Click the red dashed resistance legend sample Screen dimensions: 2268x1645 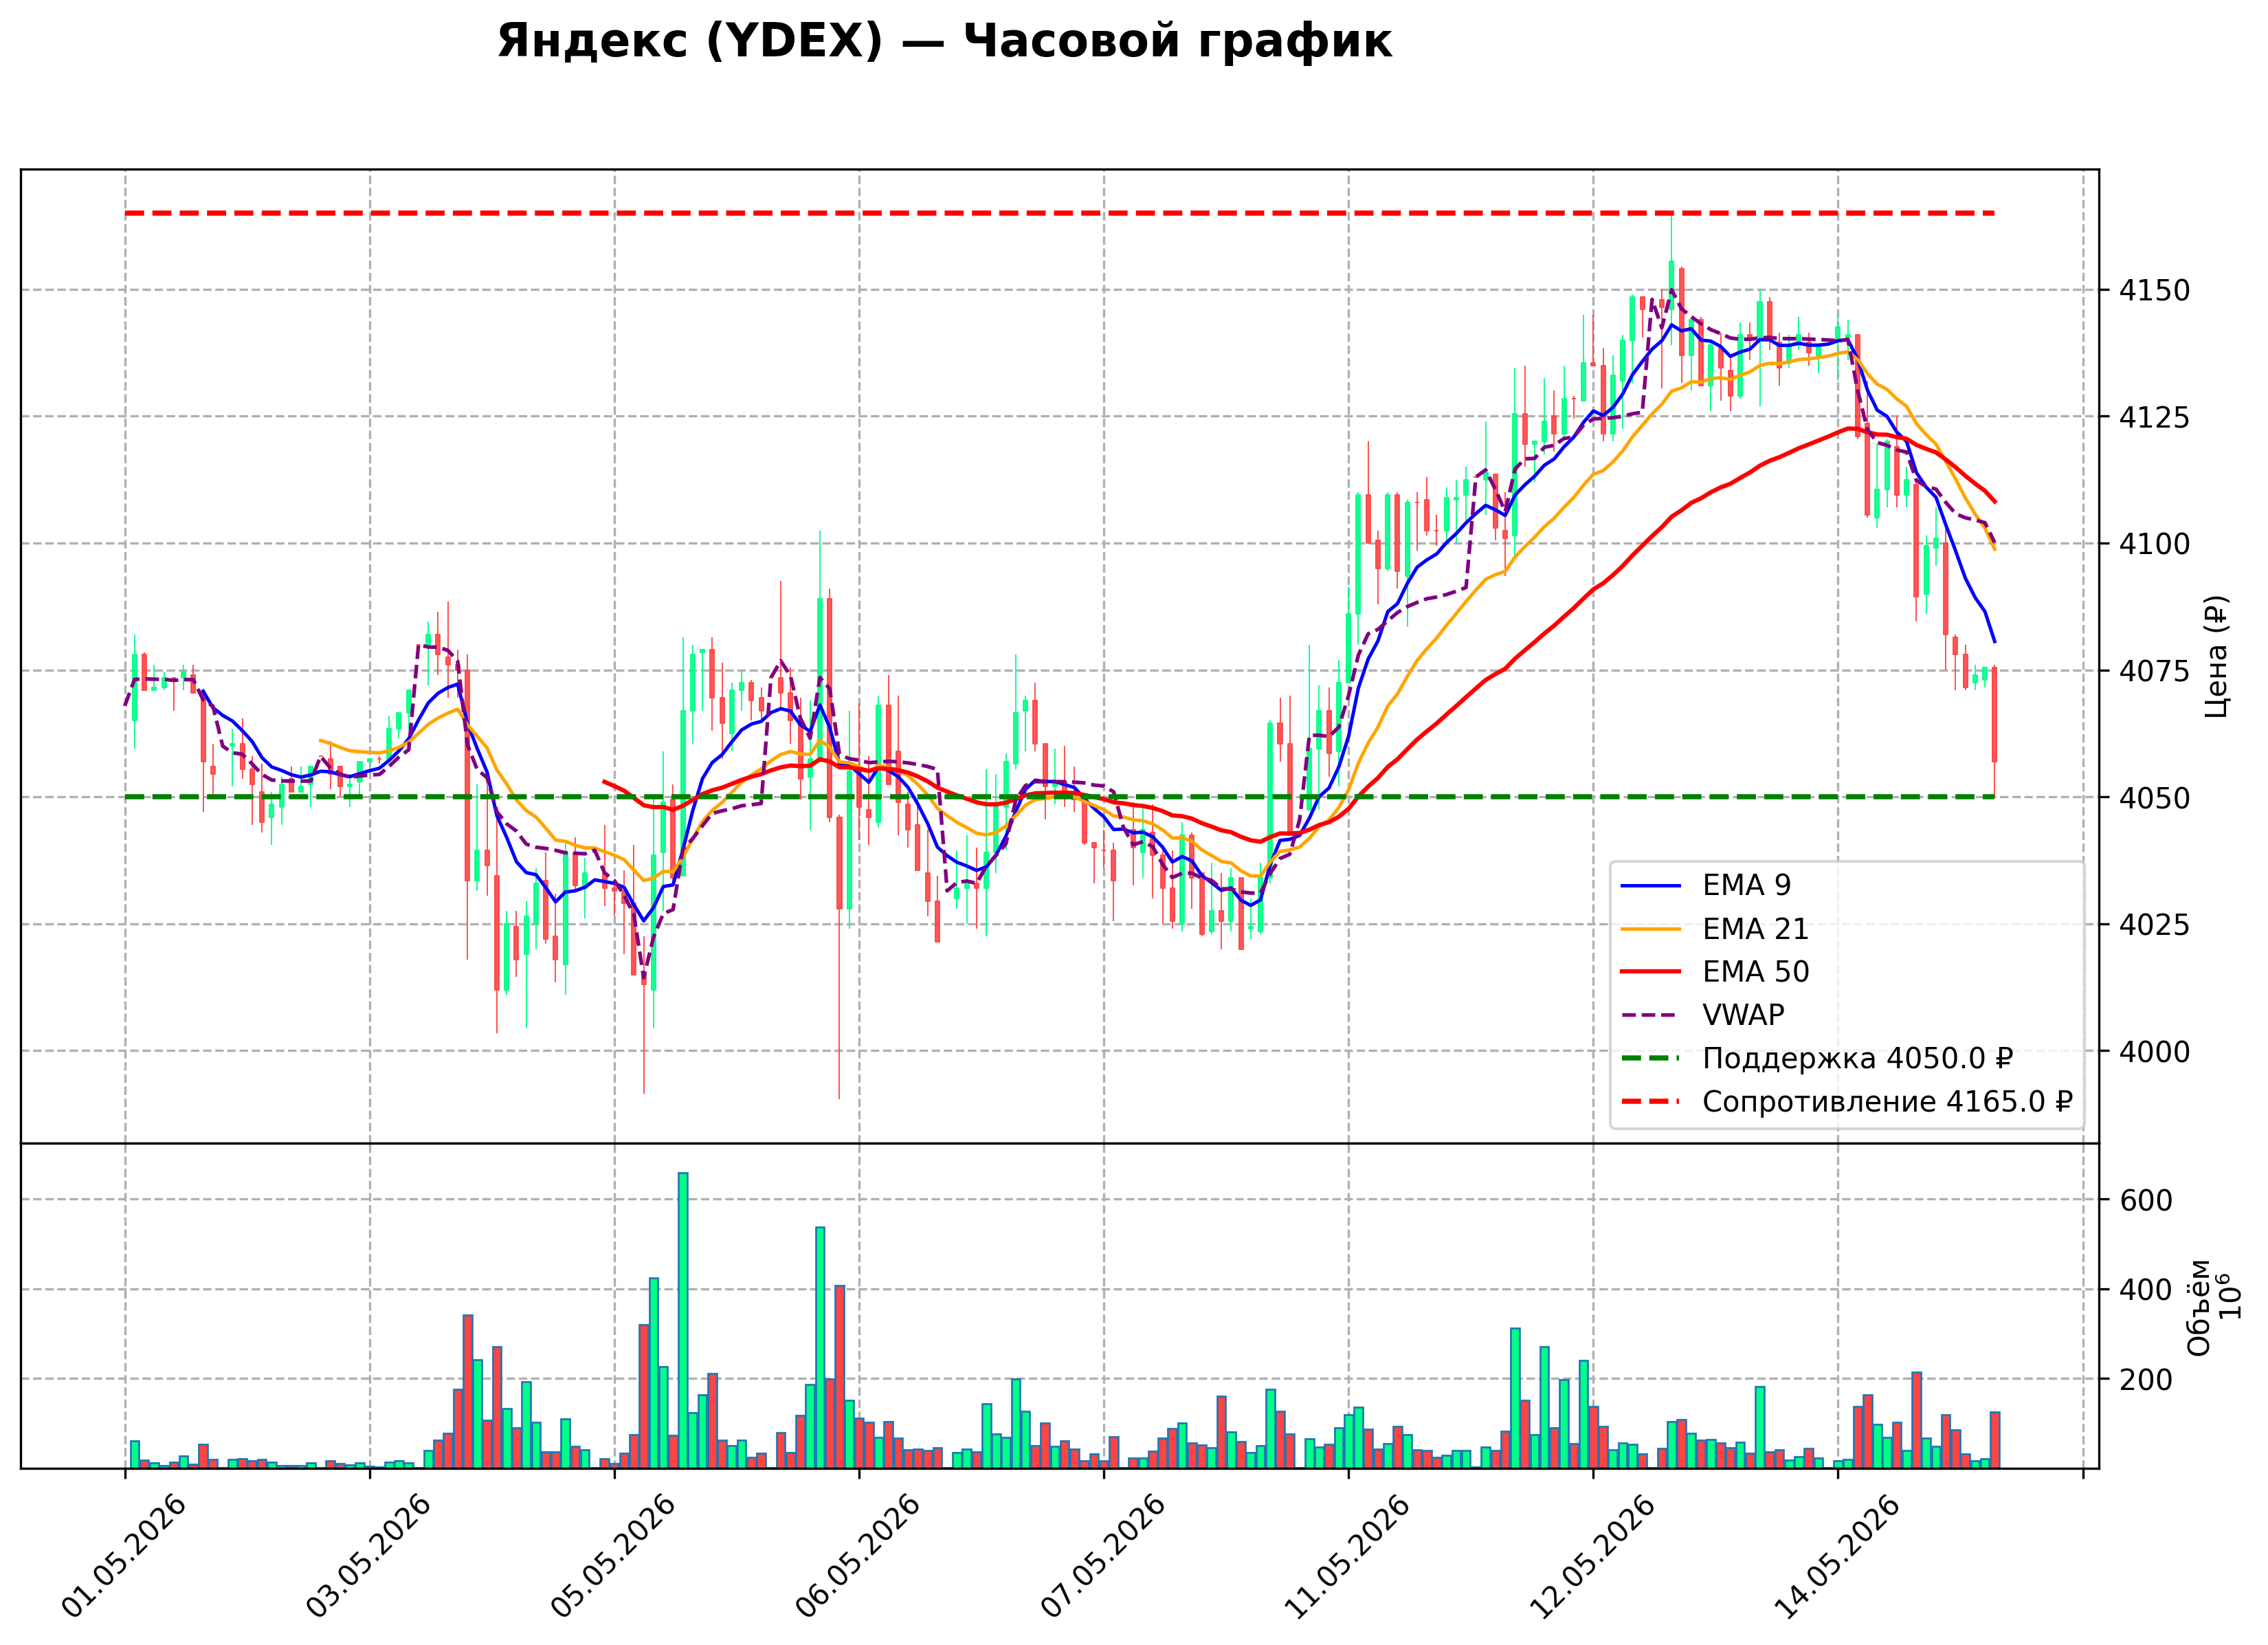[x=1651, y=1102]
